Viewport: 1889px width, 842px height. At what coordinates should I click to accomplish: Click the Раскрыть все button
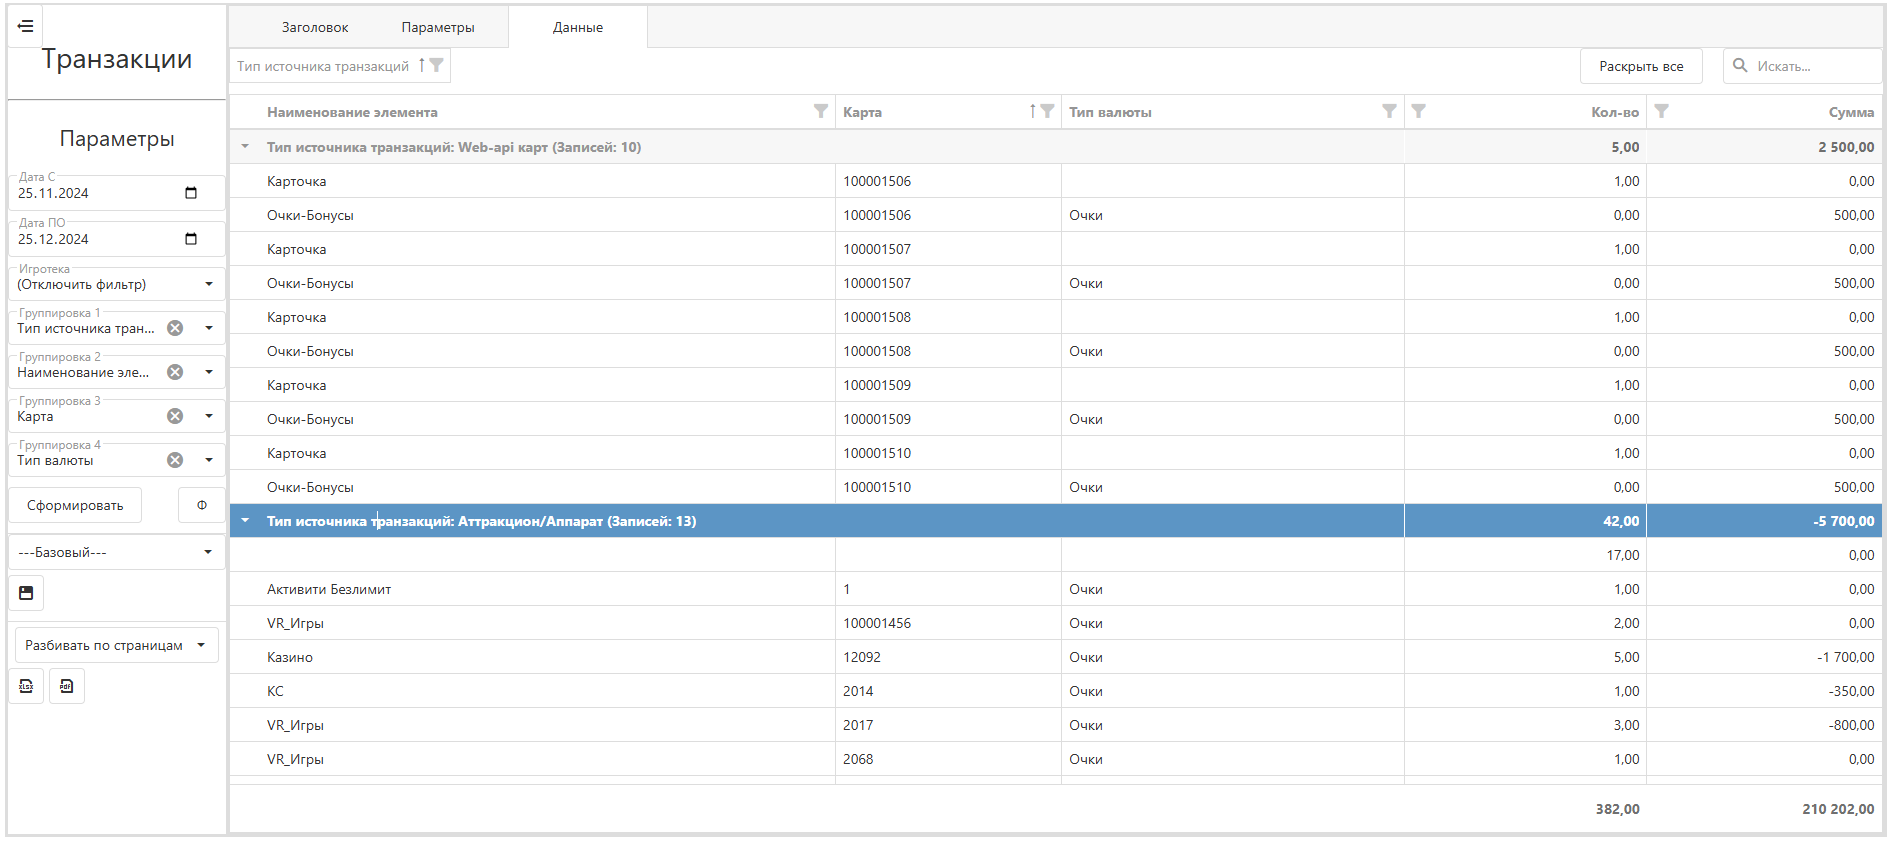tap(1641, 66)
